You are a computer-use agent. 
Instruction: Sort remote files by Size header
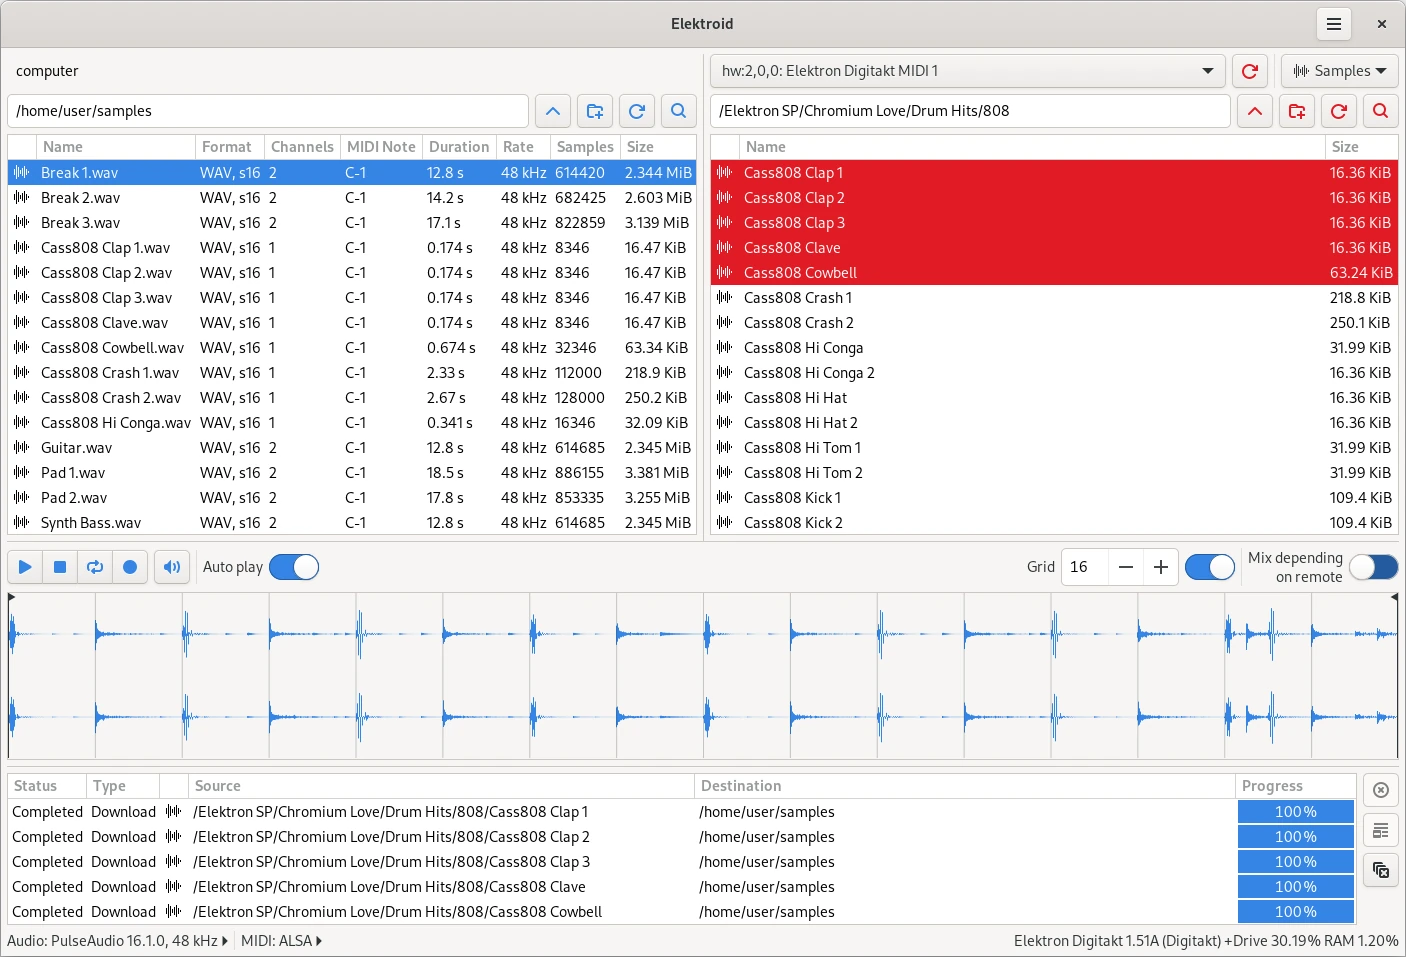pos(1362,147)
